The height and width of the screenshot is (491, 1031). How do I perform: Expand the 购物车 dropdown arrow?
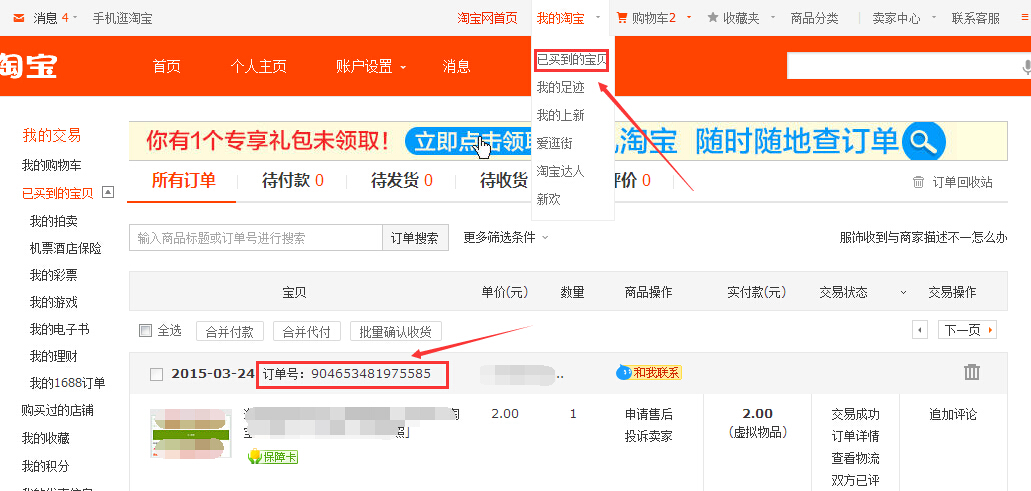pos(689,17)
